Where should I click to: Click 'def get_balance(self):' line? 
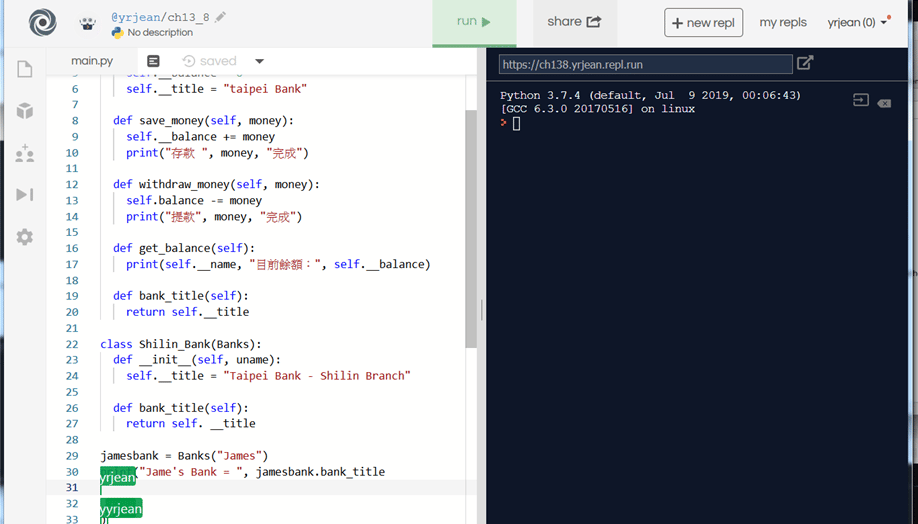(184, 248)
